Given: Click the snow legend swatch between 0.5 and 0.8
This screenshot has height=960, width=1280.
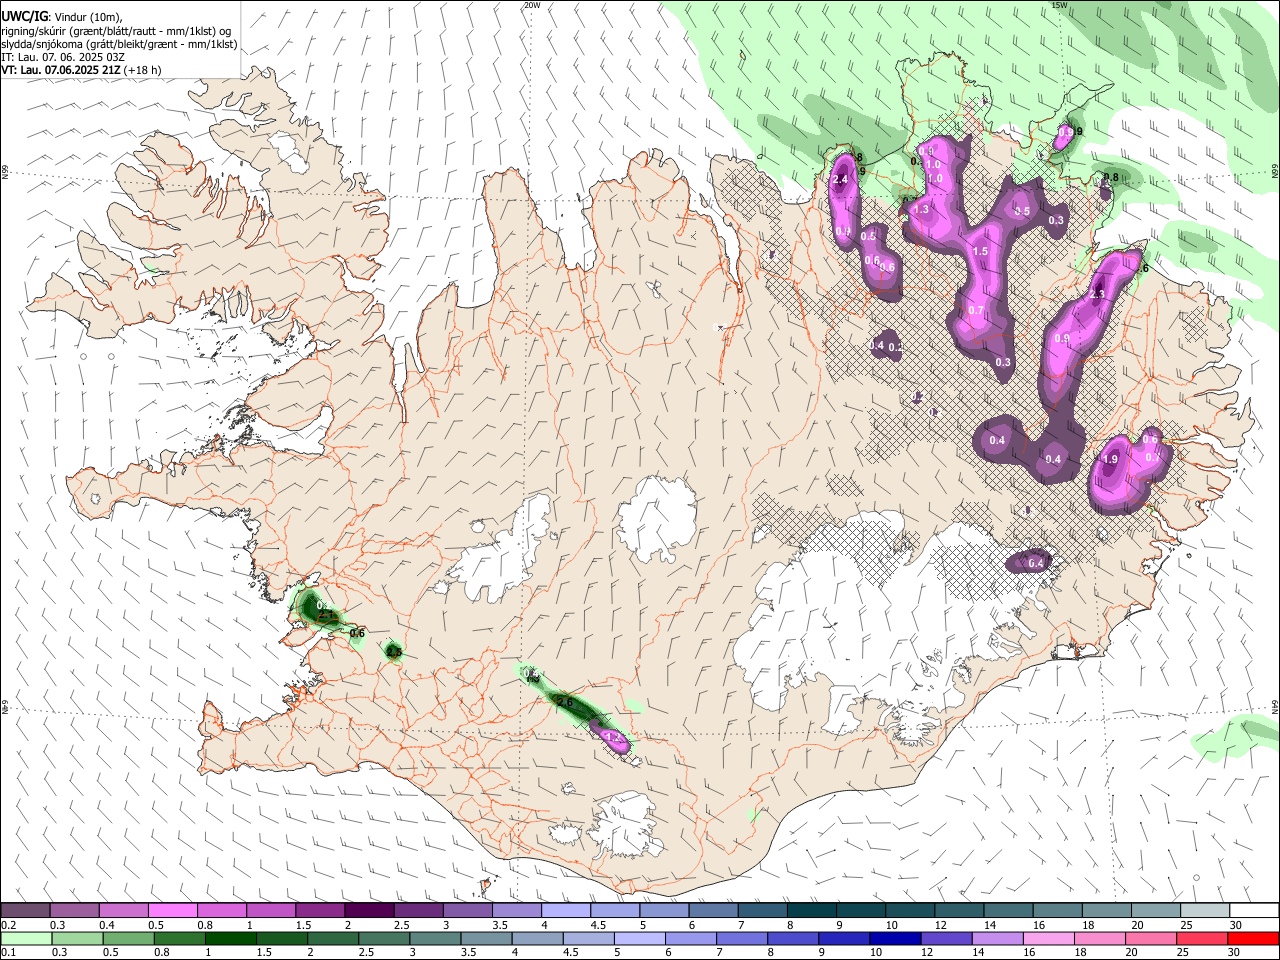Looking at the screenshot, I should point(172,911).
